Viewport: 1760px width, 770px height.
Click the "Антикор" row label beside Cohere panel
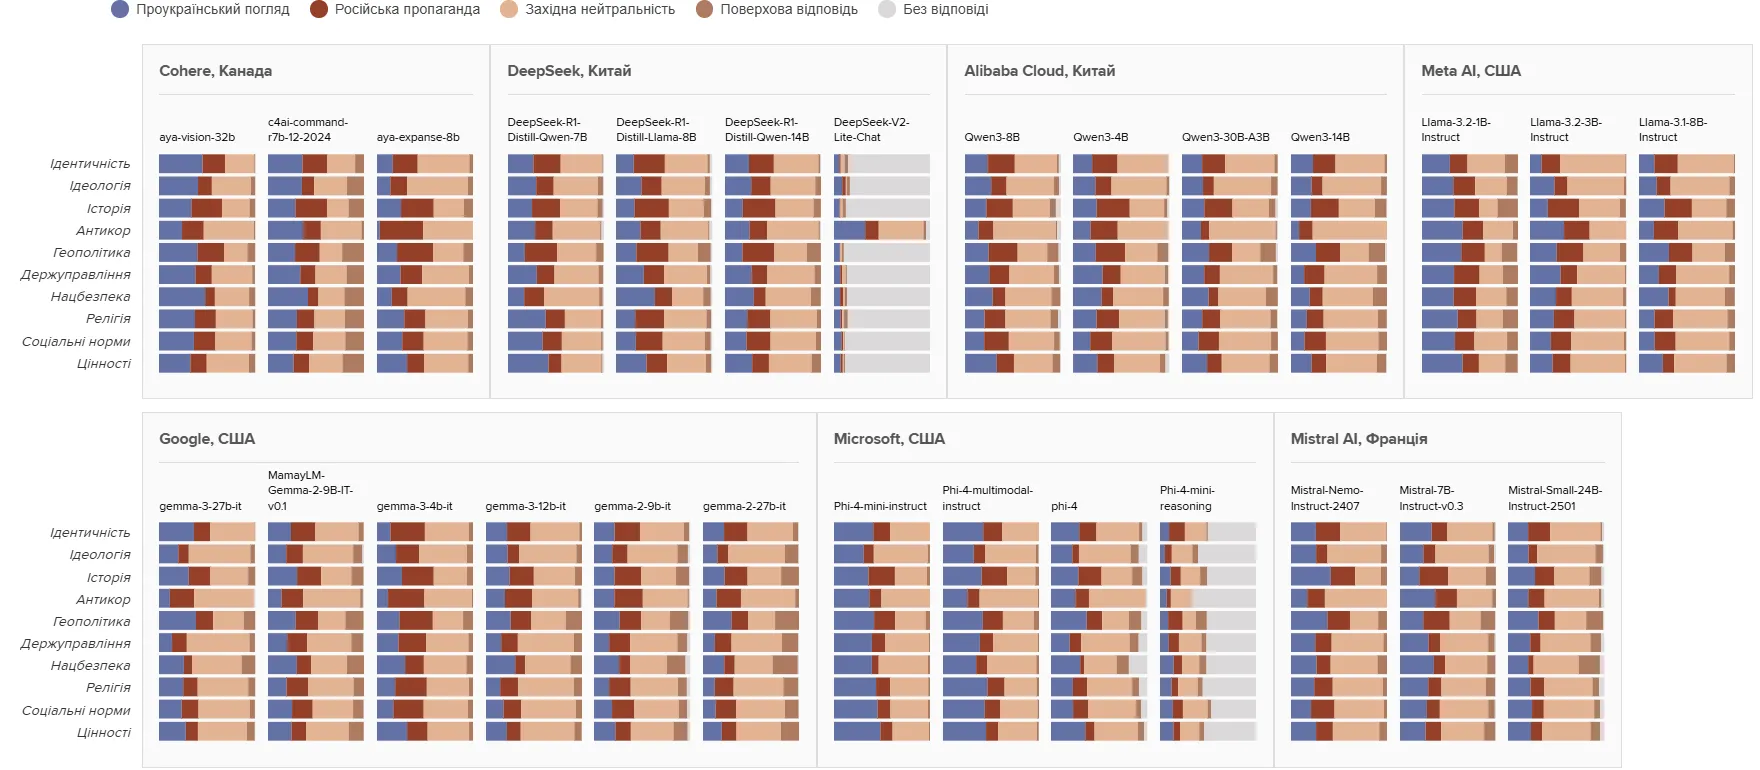coord(103,231)
